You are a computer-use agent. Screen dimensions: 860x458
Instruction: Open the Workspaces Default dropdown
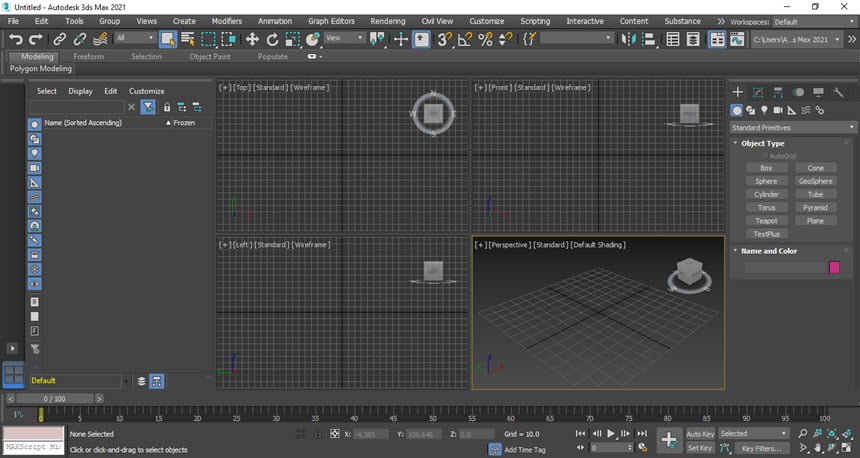pyautogui.click(x=814, y=22)
